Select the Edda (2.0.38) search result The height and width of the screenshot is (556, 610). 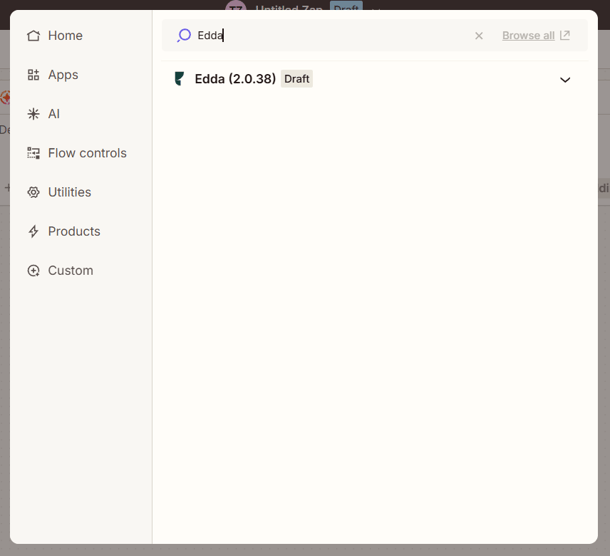click(x=235, y=79)
